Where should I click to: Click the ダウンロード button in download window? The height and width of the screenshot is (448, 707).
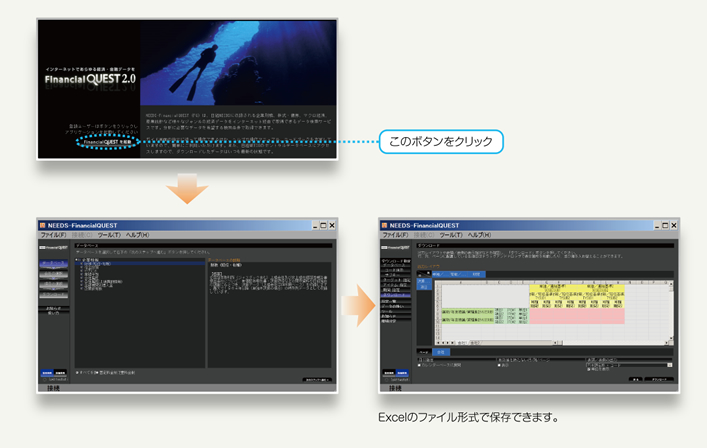coord(659,379)
